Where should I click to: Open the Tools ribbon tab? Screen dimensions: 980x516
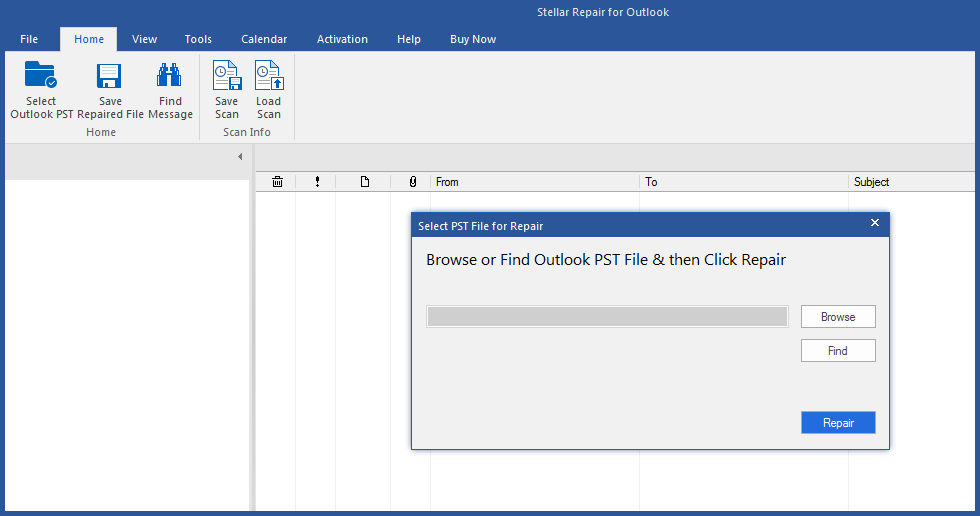(x=198, y=39)
